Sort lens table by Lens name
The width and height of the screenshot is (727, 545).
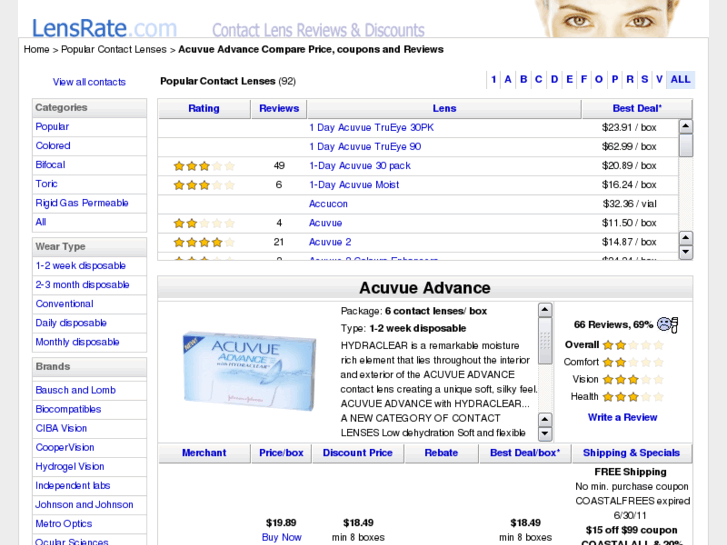[444, 109]
